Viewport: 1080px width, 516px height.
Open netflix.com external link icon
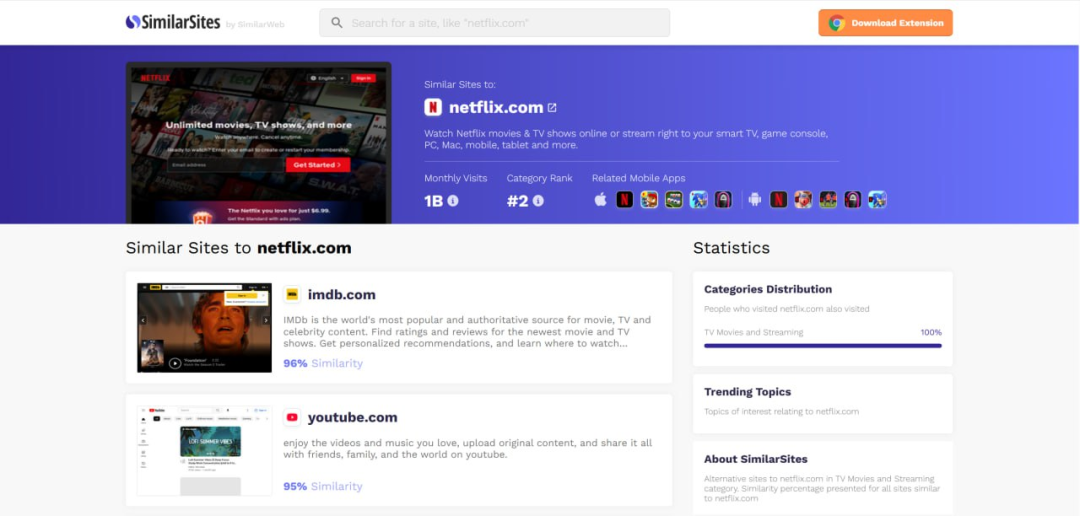pos(552,108)
